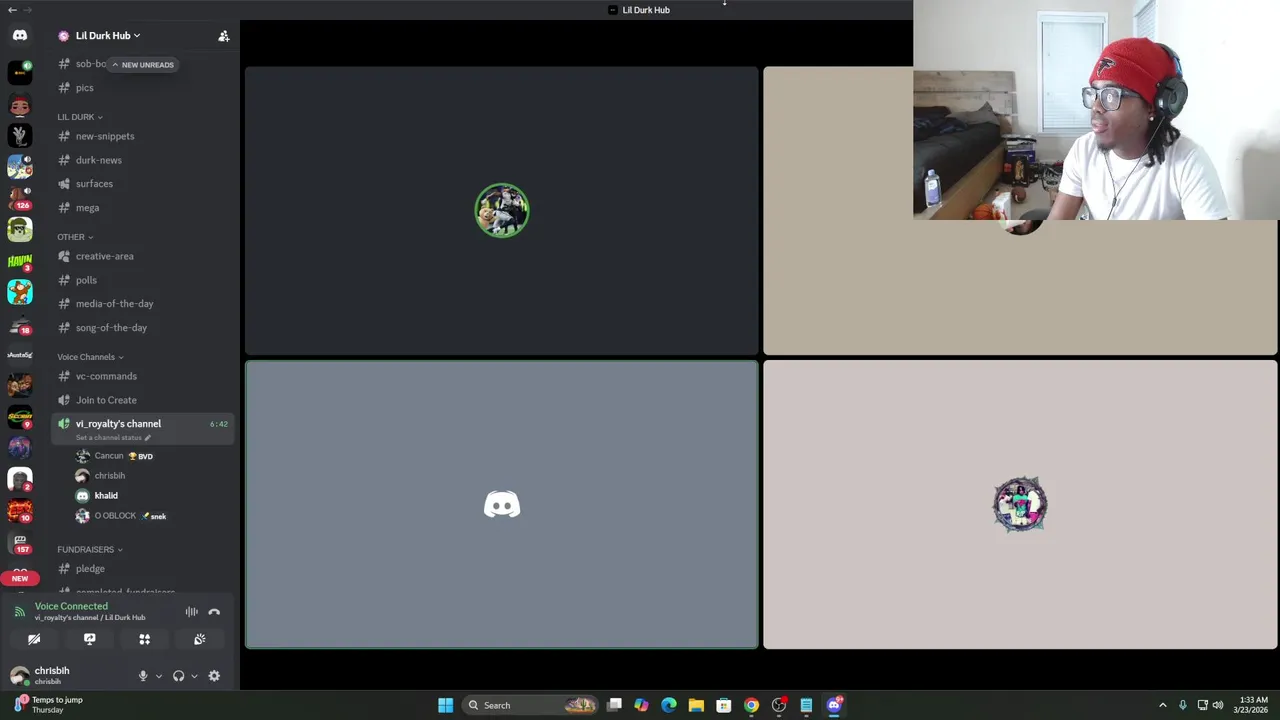
Task: Open microphone input options arrow
Action: tap(158, 676)
